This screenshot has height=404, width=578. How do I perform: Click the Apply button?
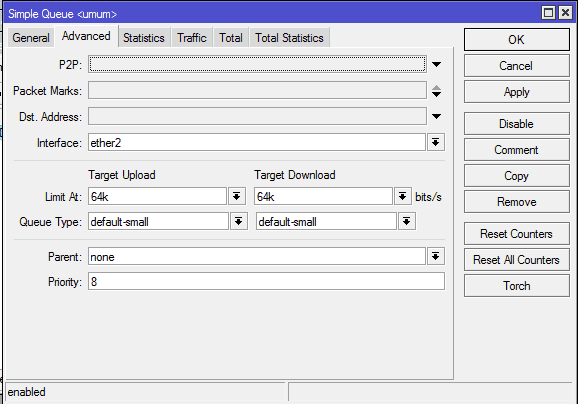tap(516, 92)
